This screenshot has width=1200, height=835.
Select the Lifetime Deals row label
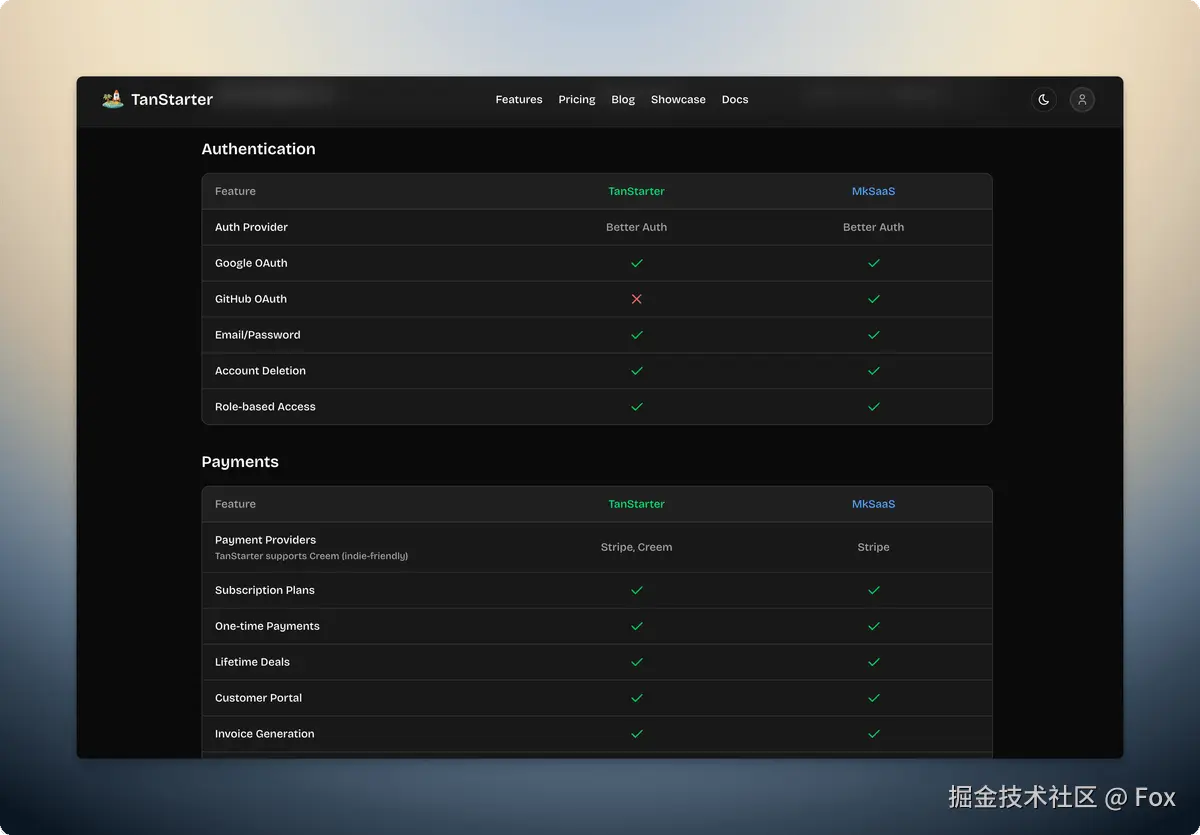tap(252, 662)
